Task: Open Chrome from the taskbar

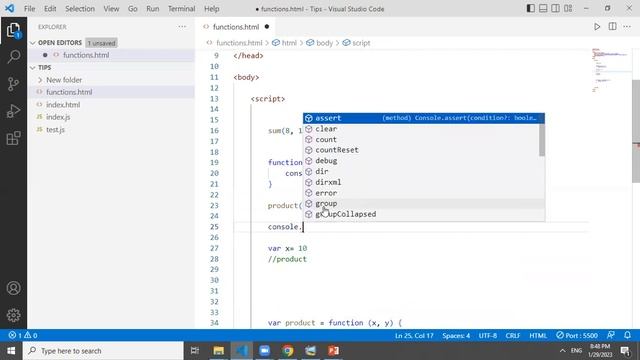Action: 287,351
